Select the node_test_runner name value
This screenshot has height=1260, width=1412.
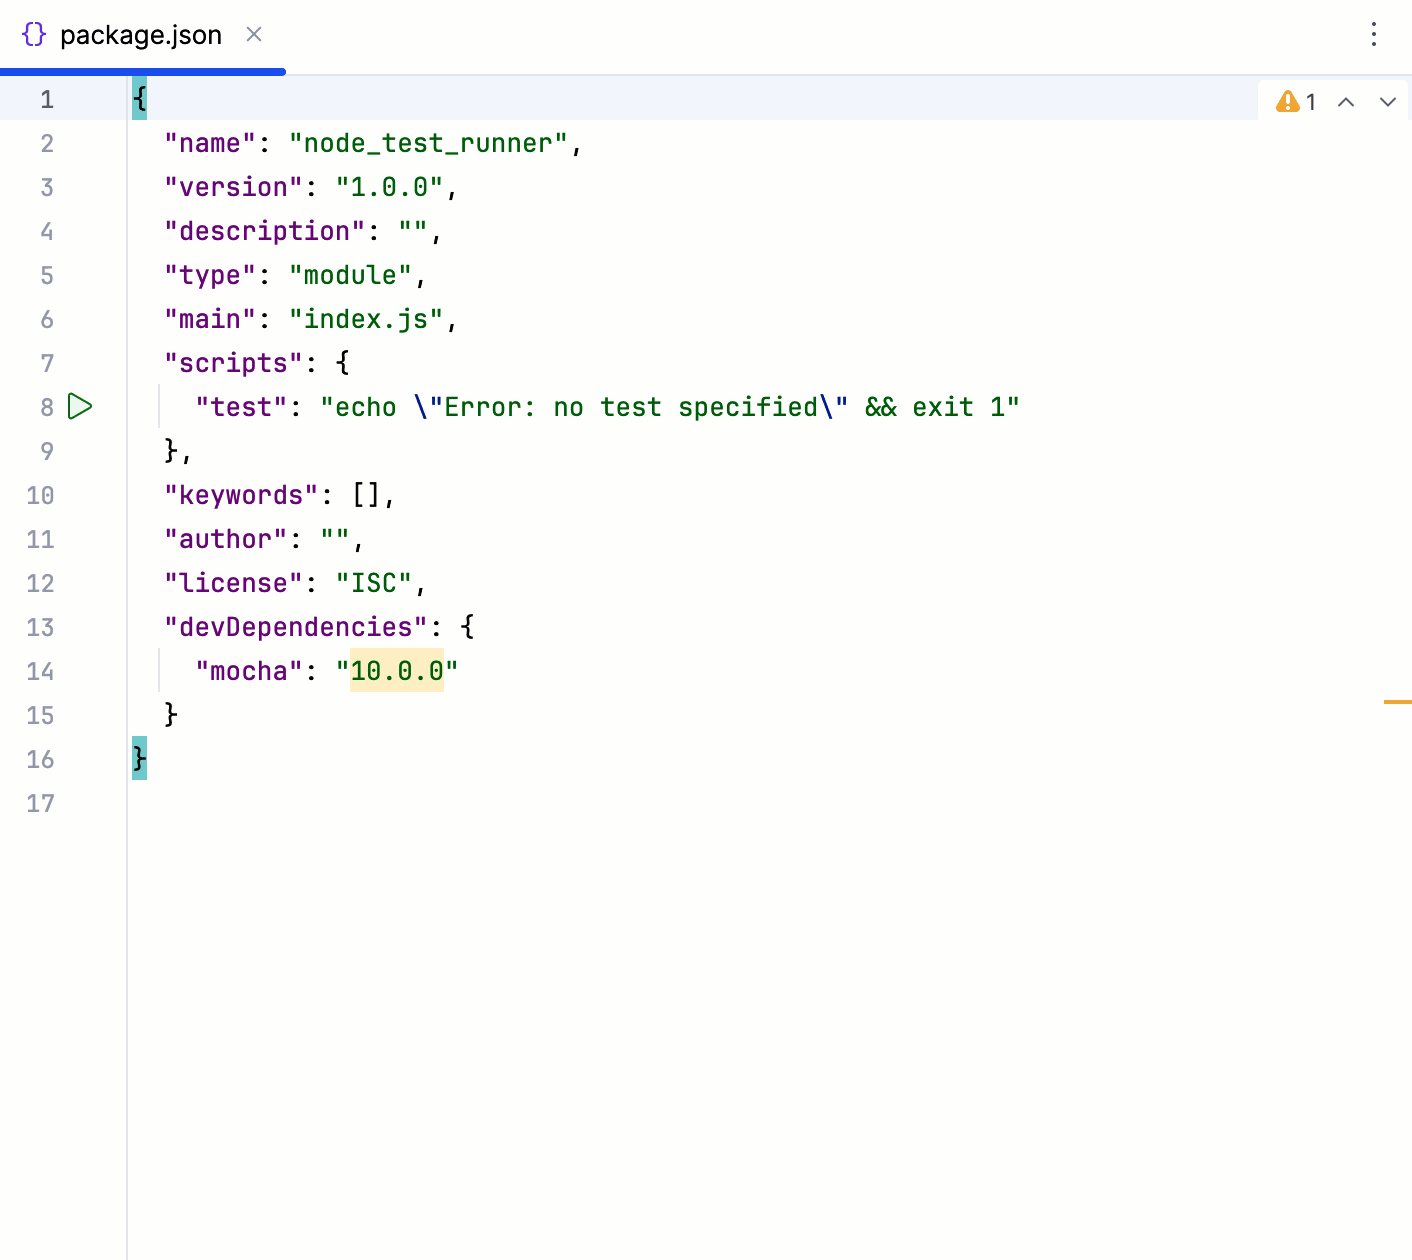pyautogui.click(x=432, y=143)
